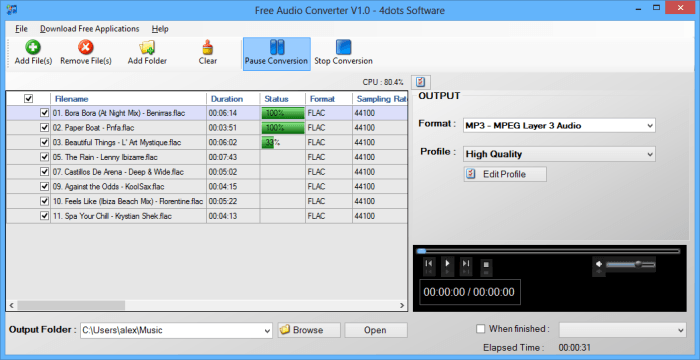Adjust the player volume slider
The image size is (700, 360).
point(630,264)
